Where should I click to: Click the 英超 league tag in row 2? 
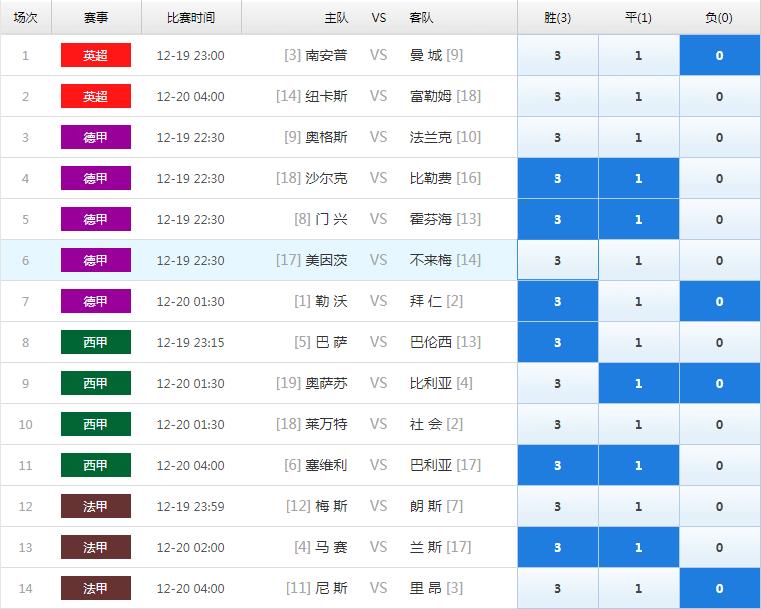(x=96, y=97)
